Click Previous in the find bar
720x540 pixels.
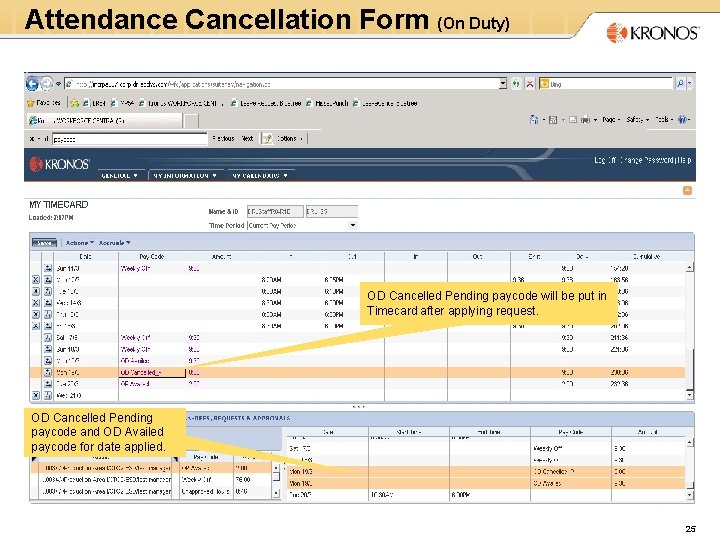click(223, 139)
